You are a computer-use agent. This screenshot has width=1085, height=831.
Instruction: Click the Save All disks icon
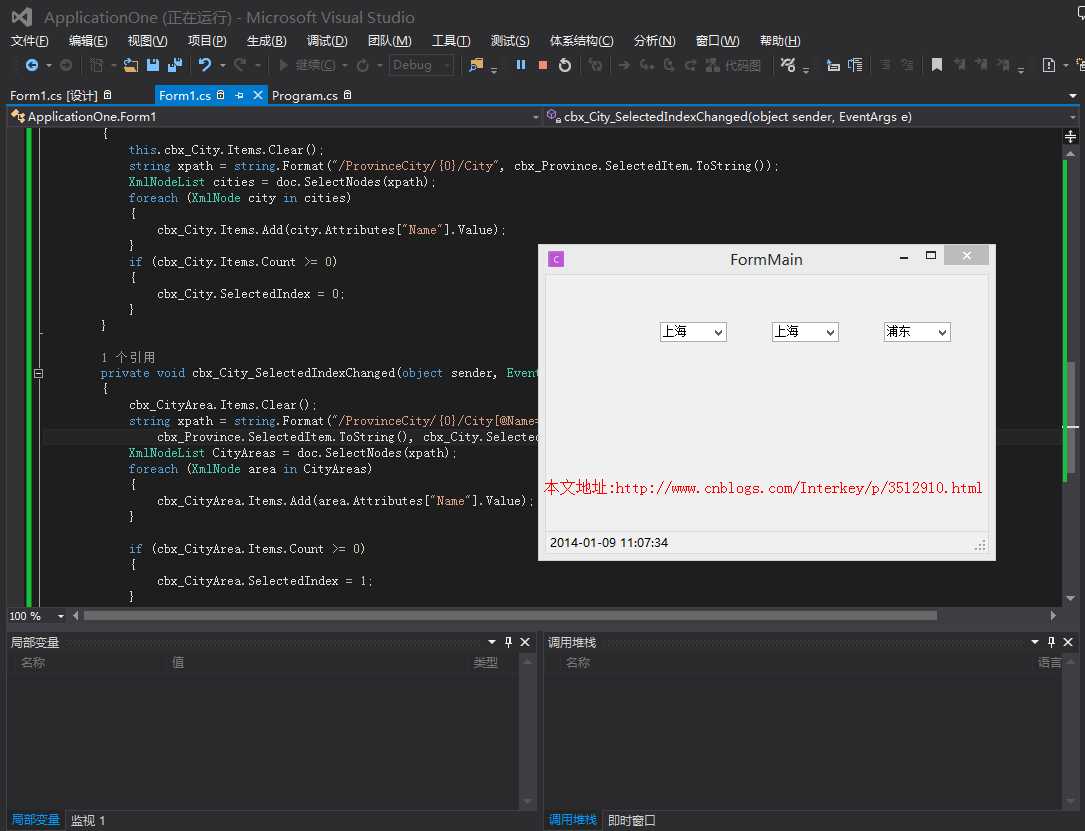point(175,65)
